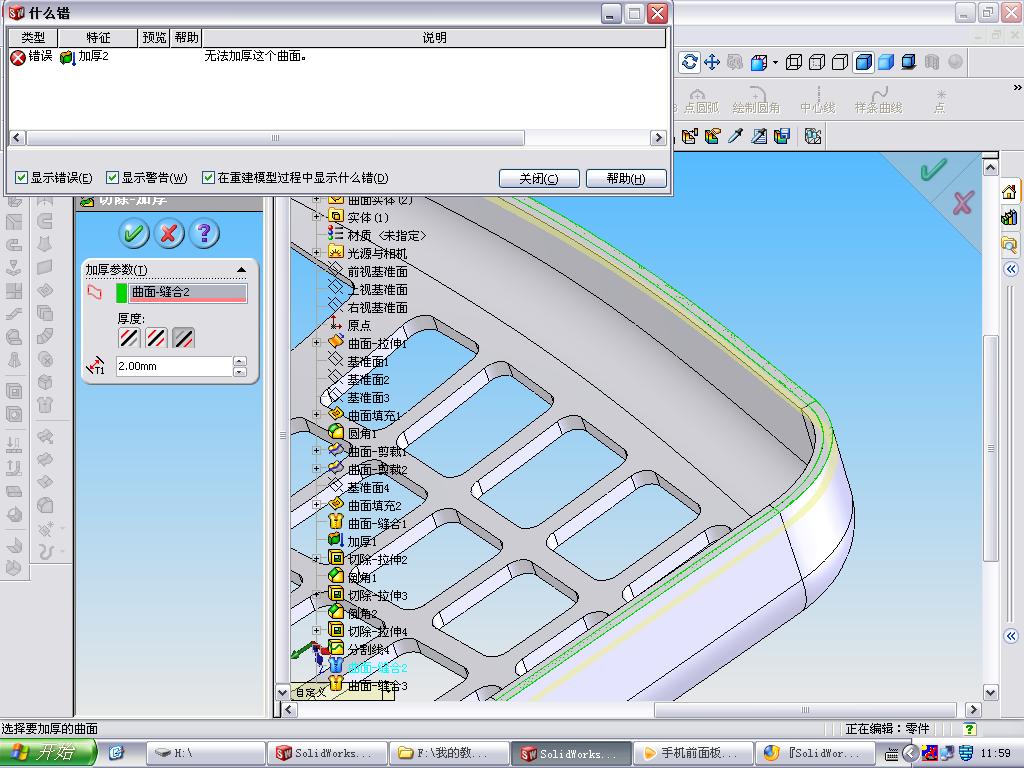
Task: Click the graphics area vertical scrollbar thumb
Action: click(x=991, y=448)
